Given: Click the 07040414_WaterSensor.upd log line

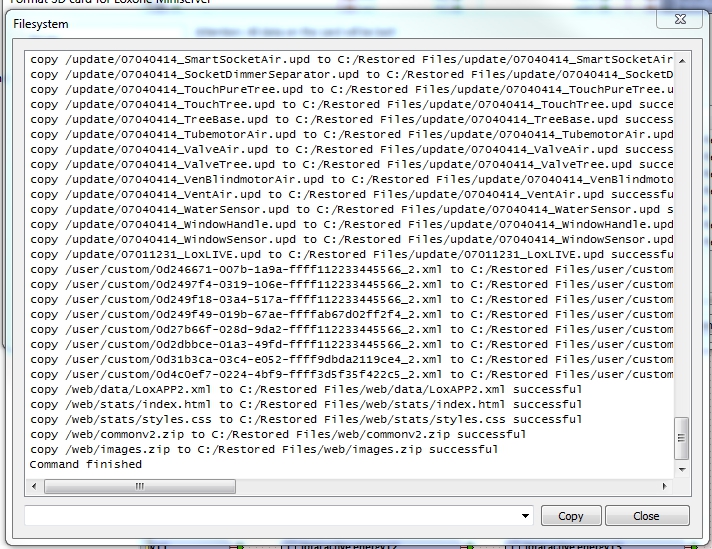Looking at the screenshot, I should 351,210.
